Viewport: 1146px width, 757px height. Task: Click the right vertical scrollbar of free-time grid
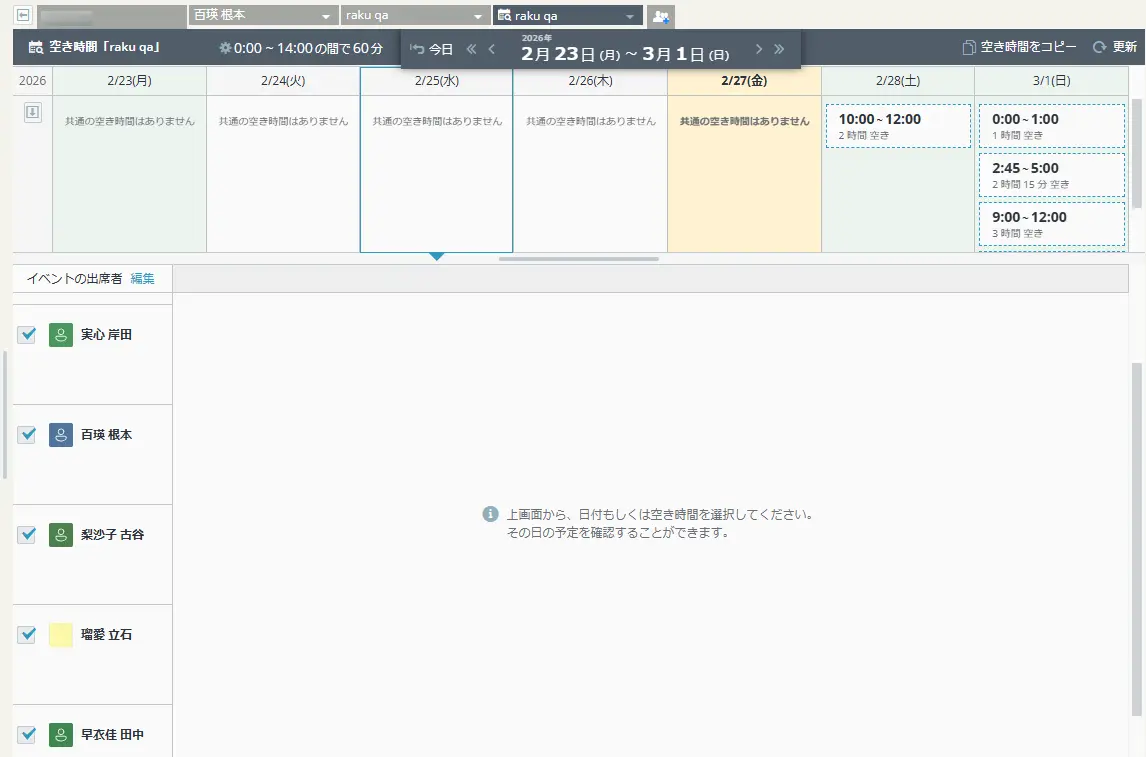click(1137, 153)
